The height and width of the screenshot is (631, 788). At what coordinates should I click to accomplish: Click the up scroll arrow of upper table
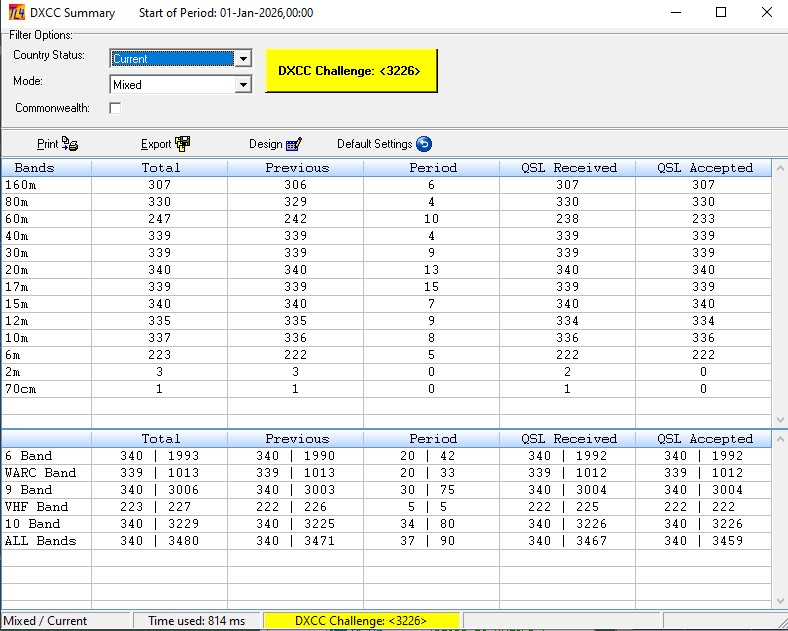coord(780,168)
